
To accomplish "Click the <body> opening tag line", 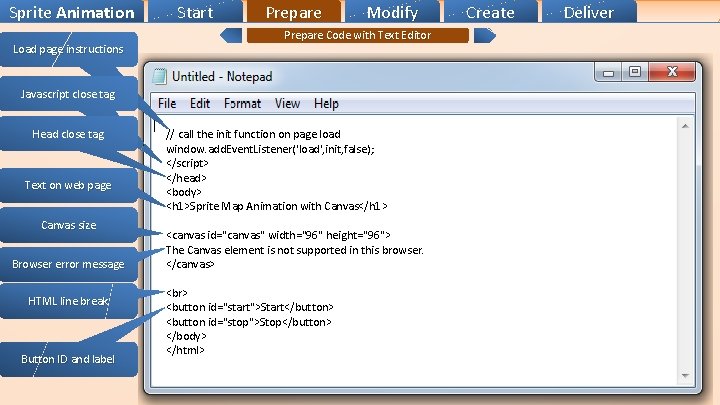I will tap(184, 192).
